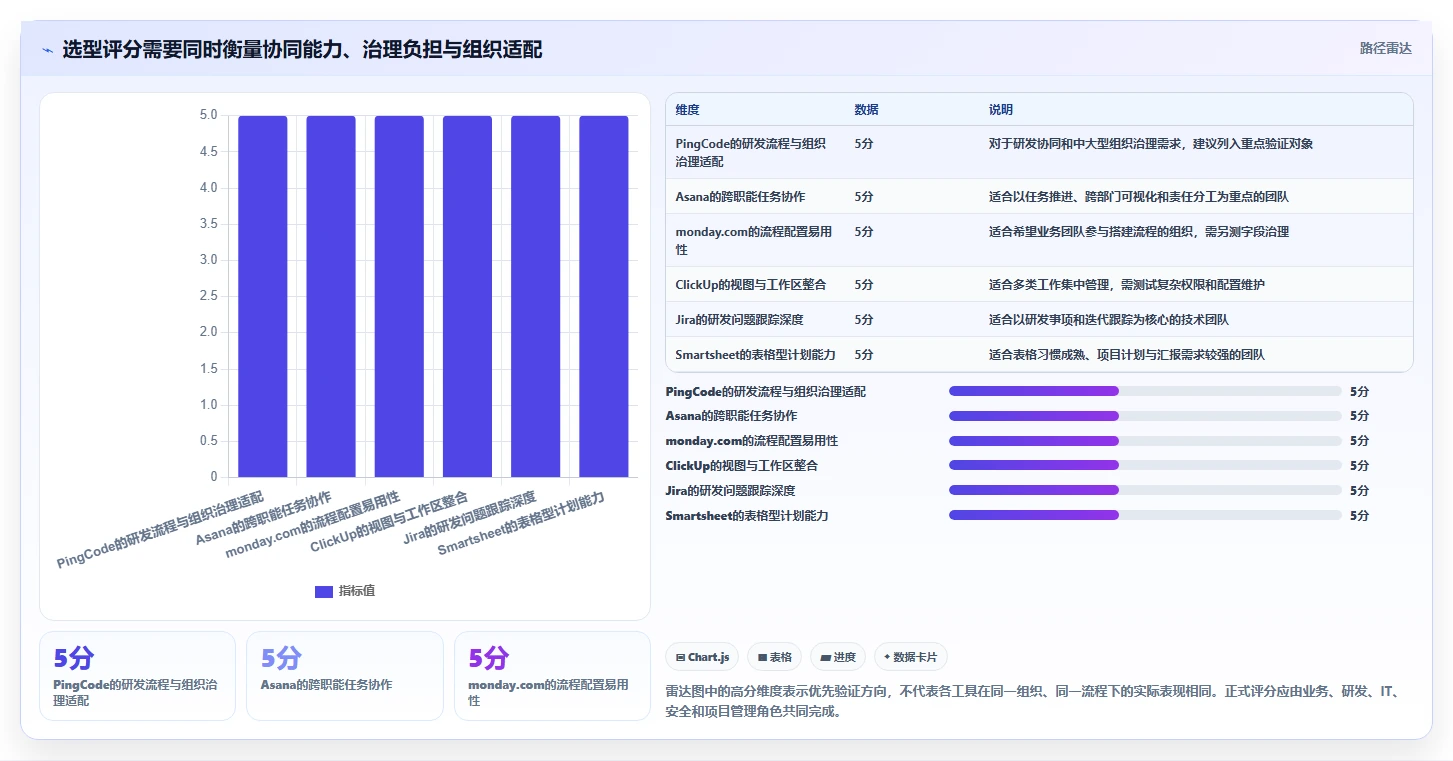Click the header icon beside the title
Viewport: 1453px width, 761px height.
[x=47, y=50]
